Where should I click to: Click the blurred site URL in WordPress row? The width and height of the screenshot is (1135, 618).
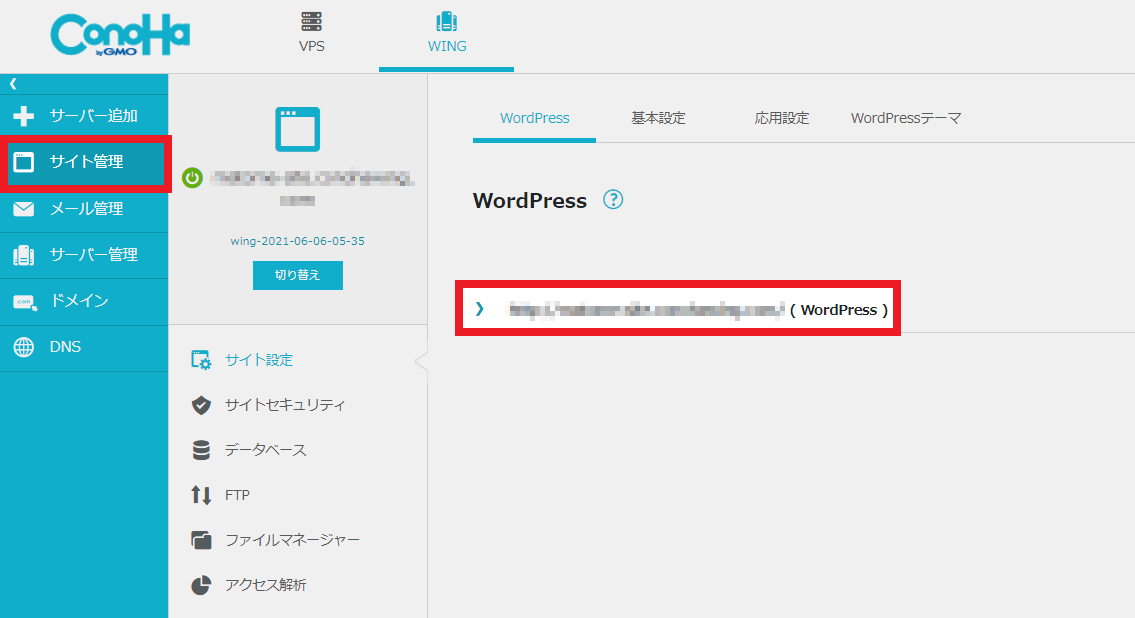tap(646, 310)
